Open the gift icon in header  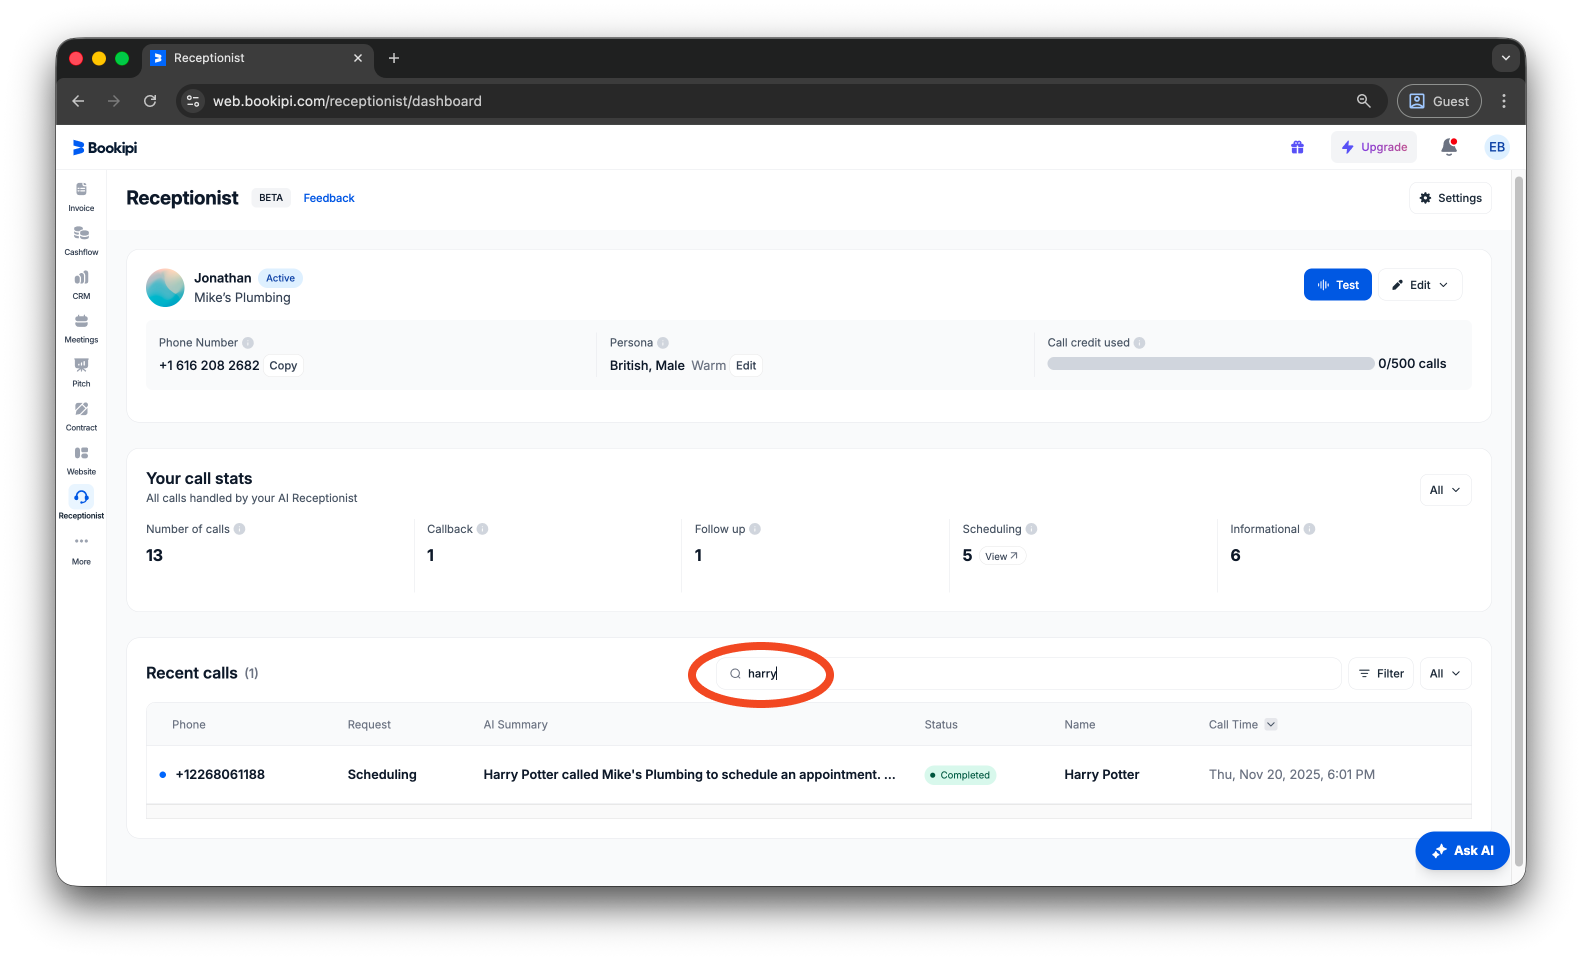pyautogui.click(x=1297, y=147)
